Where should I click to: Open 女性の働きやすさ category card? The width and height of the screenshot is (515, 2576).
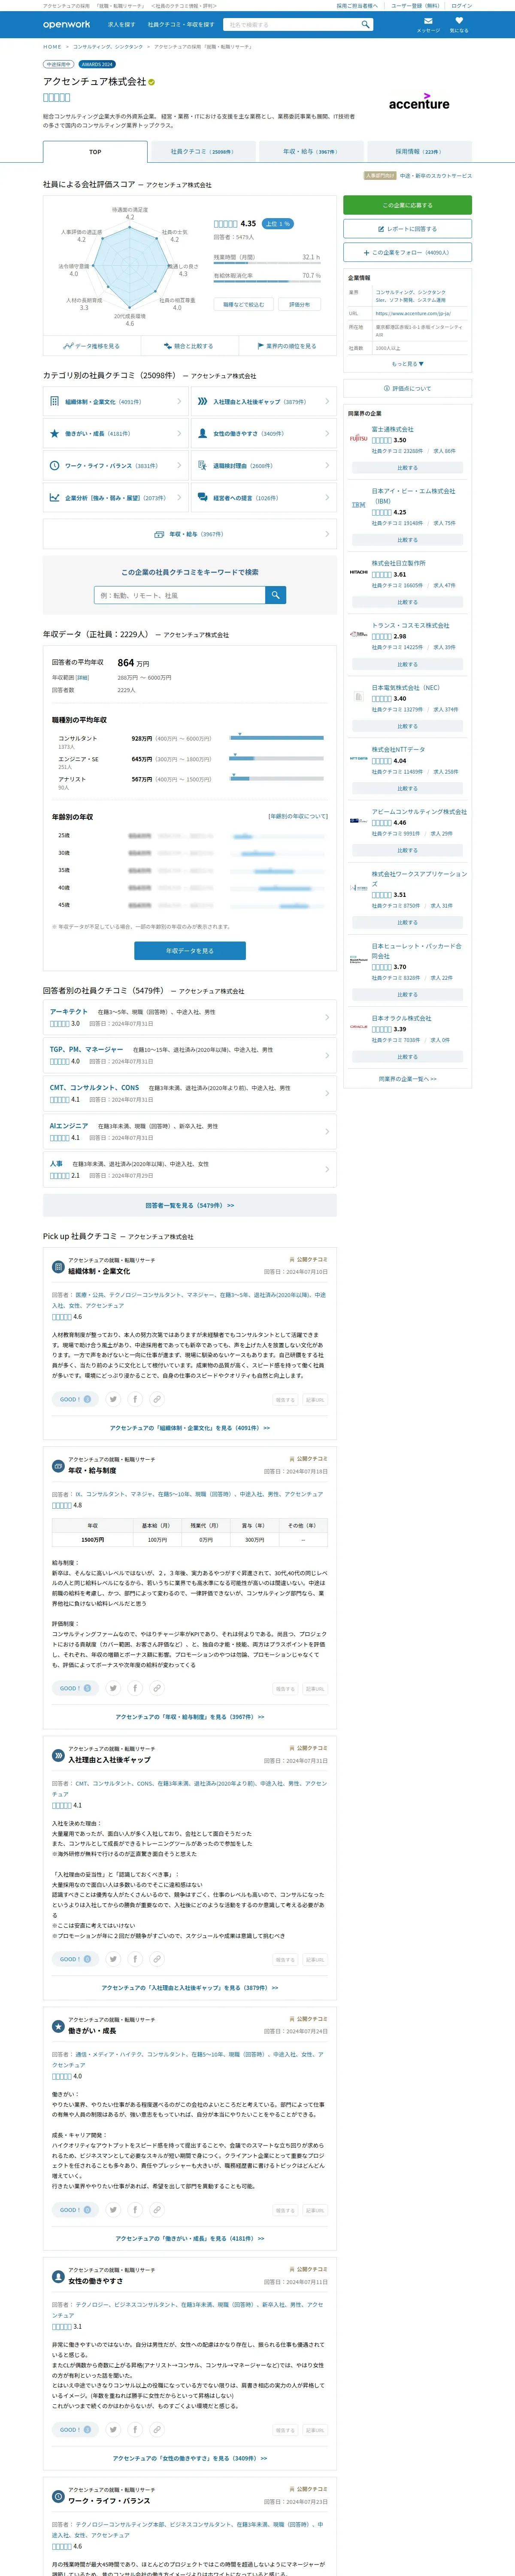(264, 434)
